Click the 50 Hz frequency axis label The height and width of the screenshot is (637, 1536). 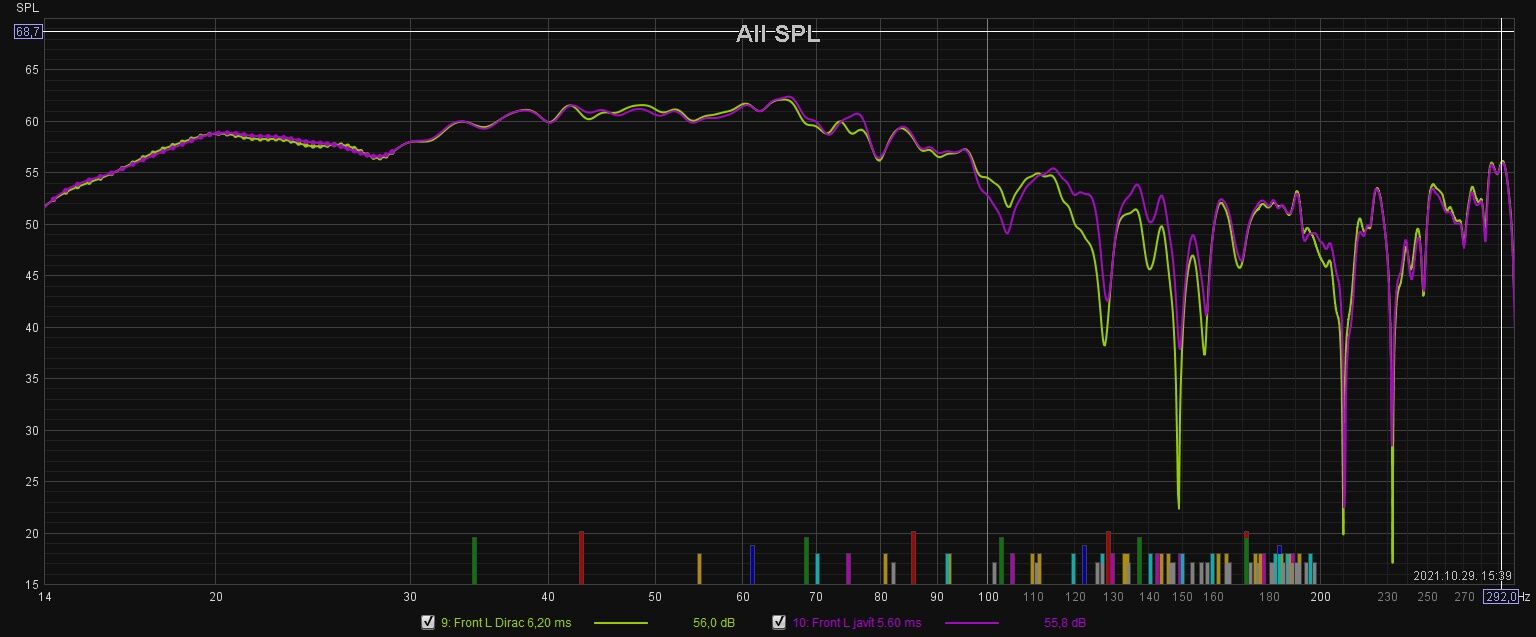coord(655,597)
